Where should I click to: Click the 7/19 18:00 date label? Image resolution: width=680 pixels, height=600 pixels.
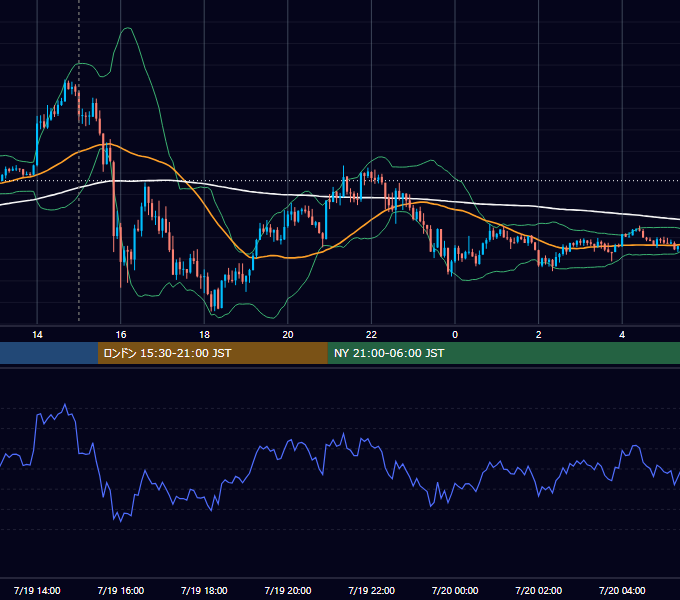point(204,590)
